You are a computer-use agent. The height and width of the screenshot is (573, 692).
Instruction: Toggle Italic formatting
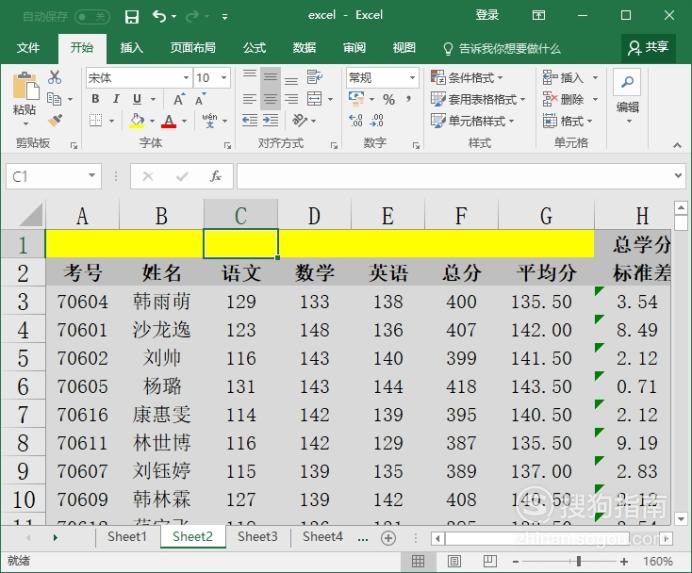[116, 99]
